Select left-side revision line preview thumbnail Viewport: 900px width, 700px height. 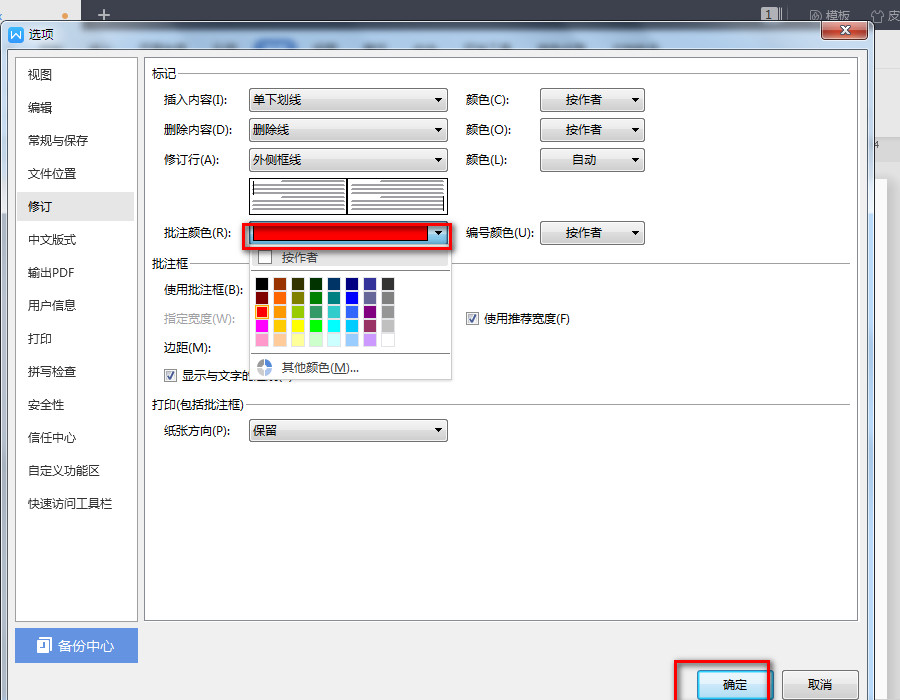[x=298, y=196]
